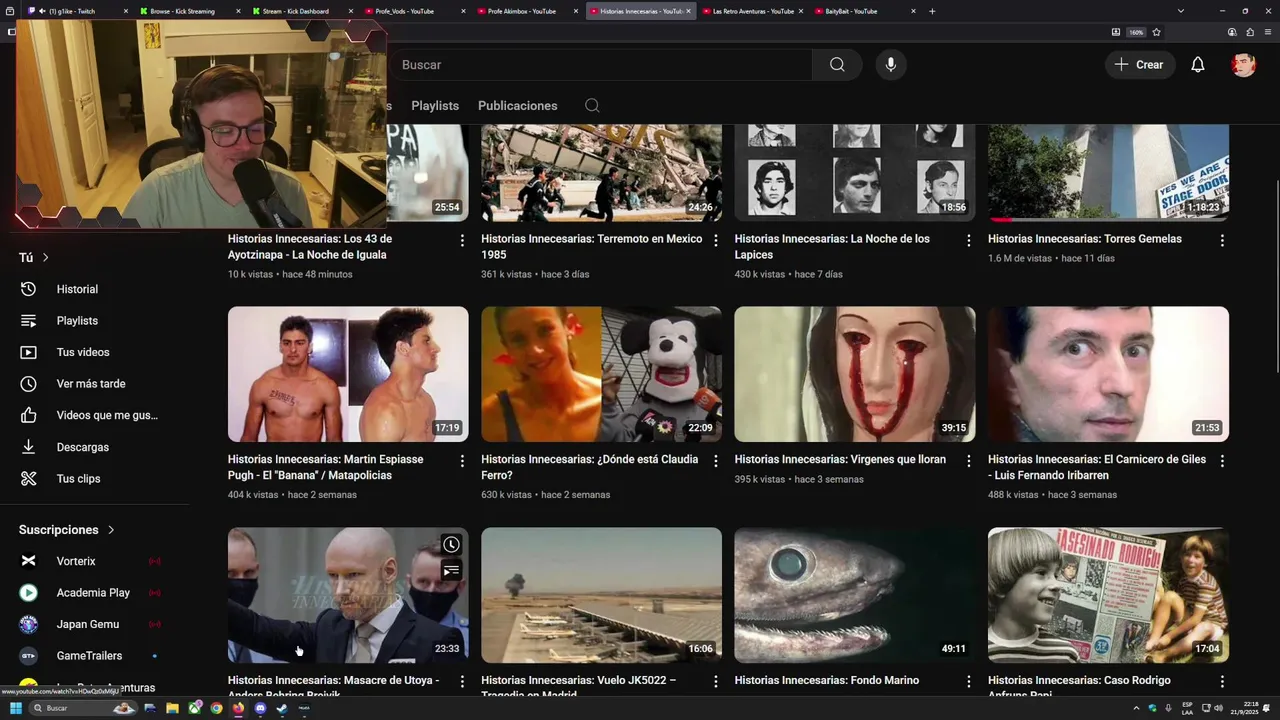The image size is (1280, 720).
Task: Add Utoya video to queue icon
Action: 451,571
